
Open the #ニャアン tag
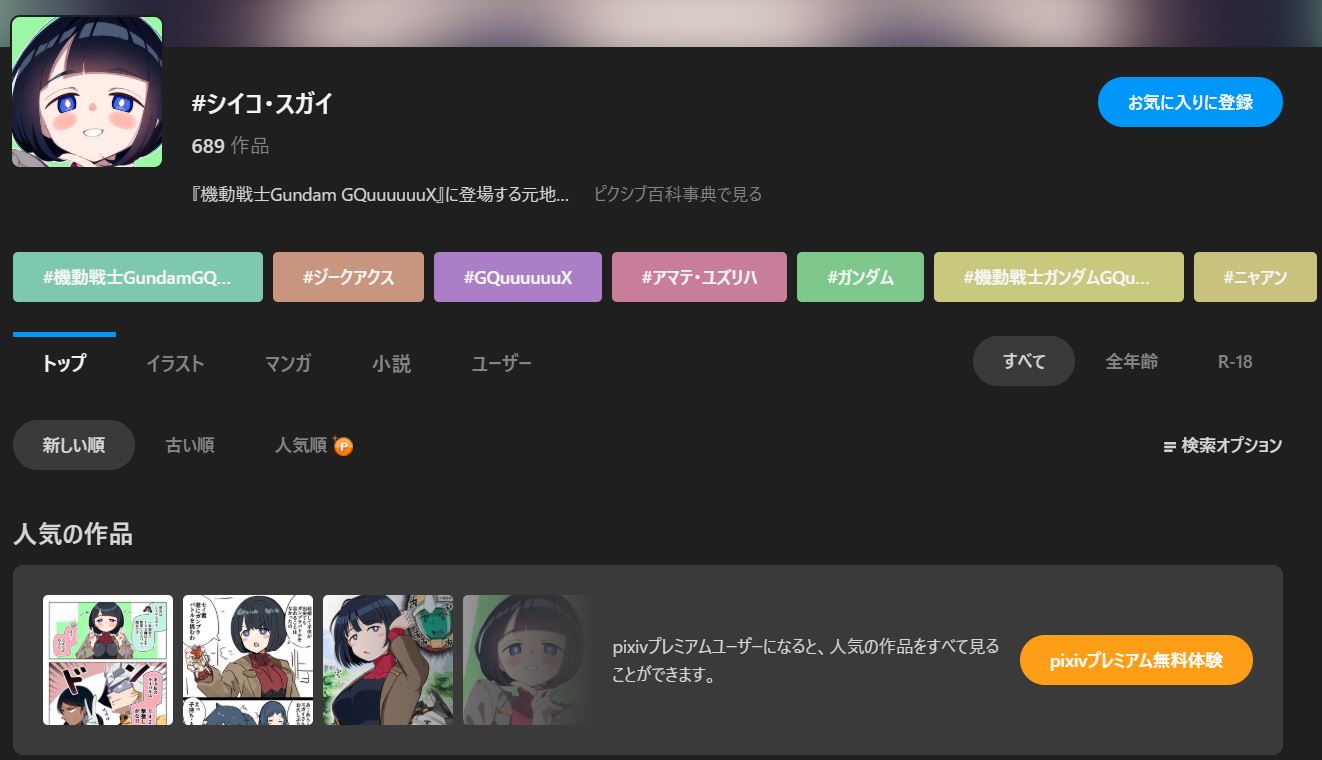pos(1255,277)
